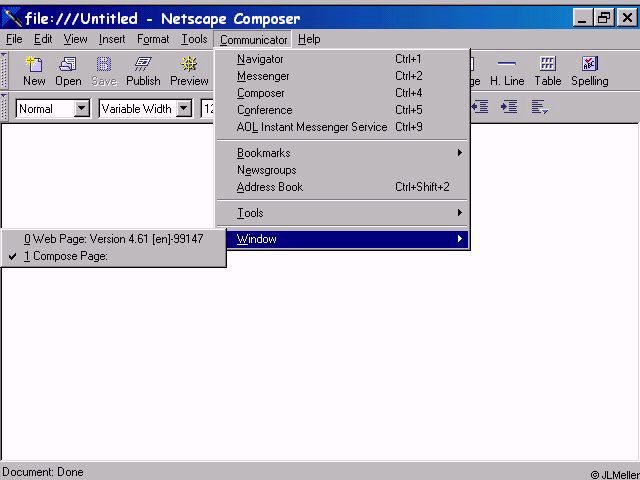
Task: Click the decrease indent icon
Action: pos(480,107)
